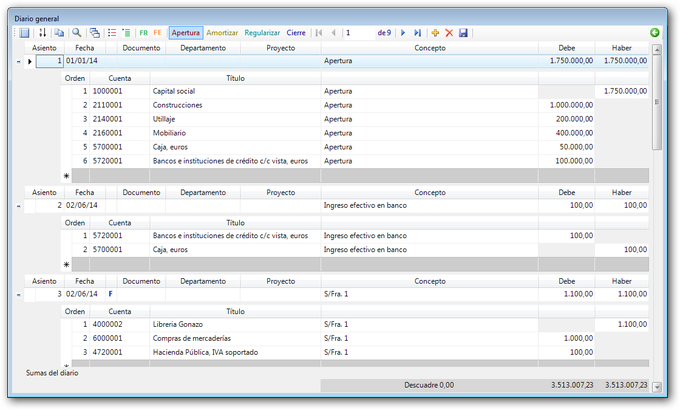Viewport: 680px width, 410px height.
Task: Click the Regularizar toolbar button
Action: point(262,33)
